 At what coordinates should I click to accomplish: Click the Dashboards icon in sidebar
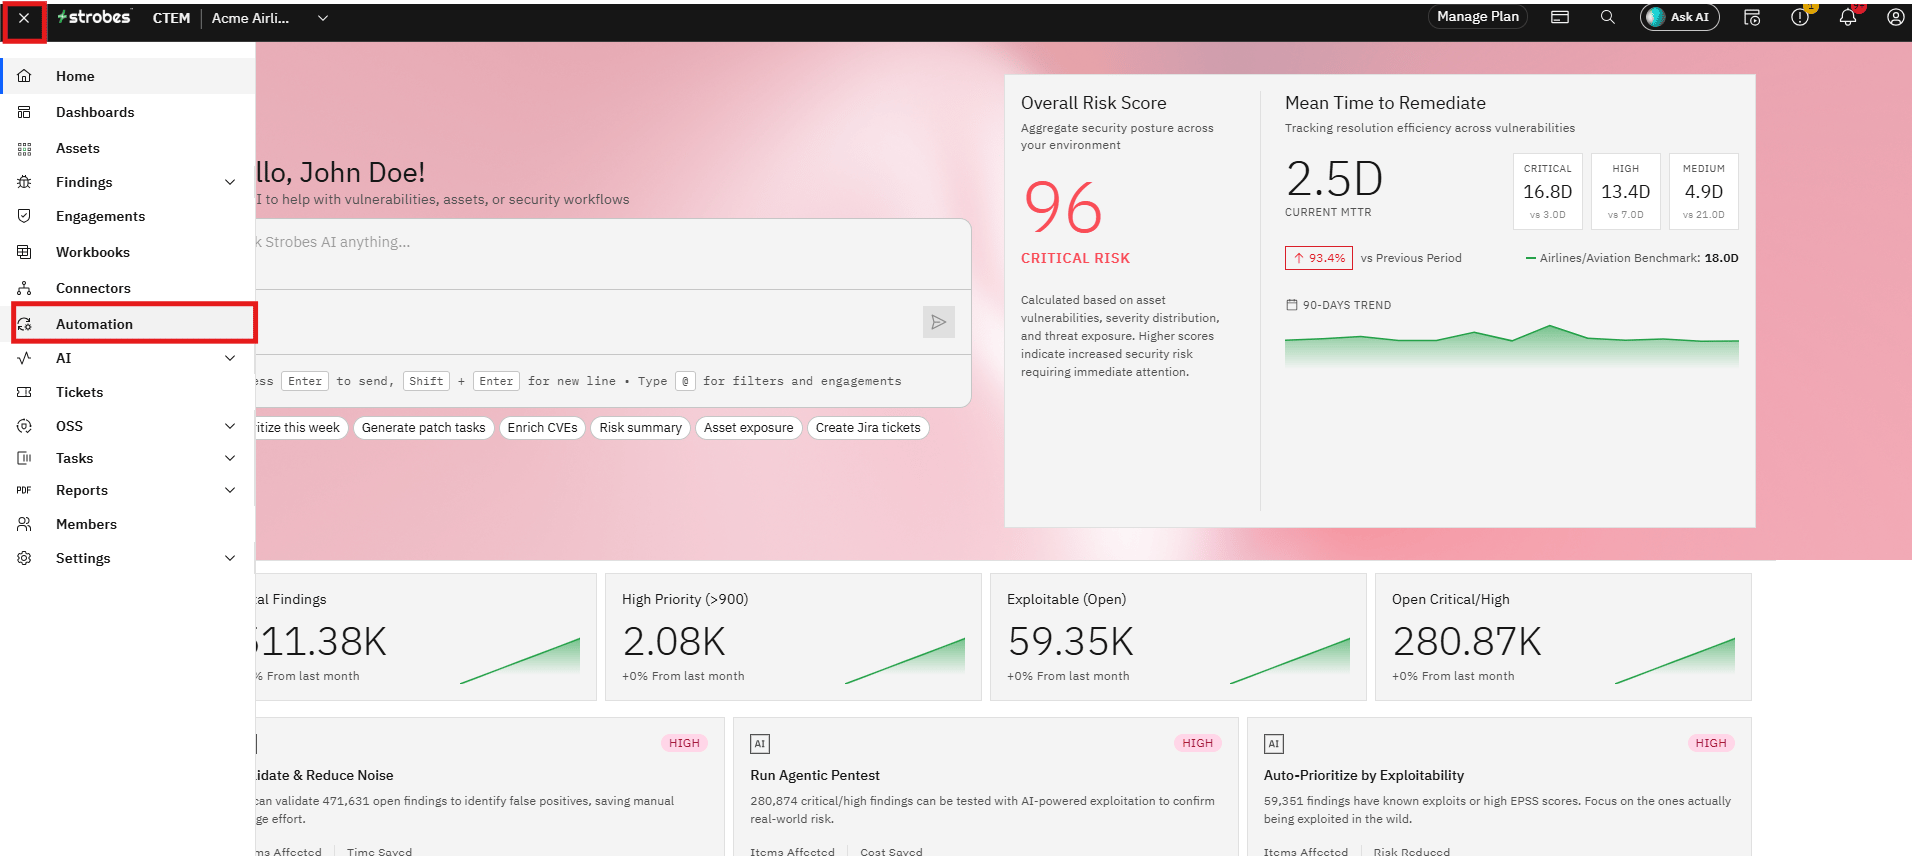pyautogui.click(x=24, y=112)
